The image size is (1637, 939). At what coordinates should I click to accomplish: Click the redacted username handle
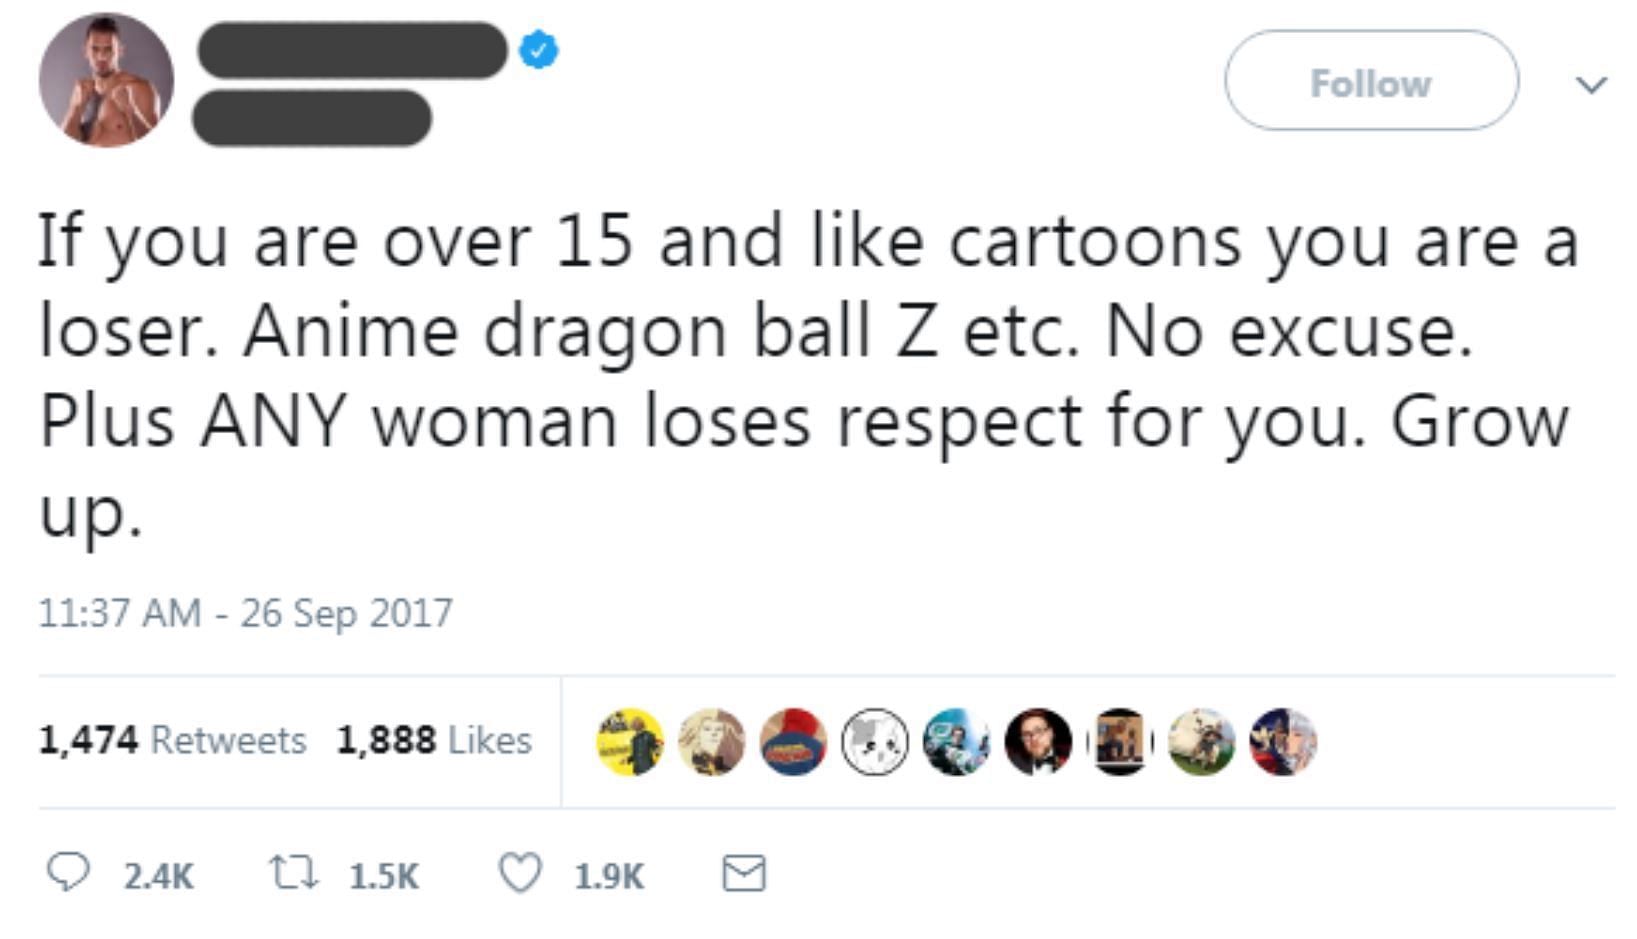pos(312,118)
